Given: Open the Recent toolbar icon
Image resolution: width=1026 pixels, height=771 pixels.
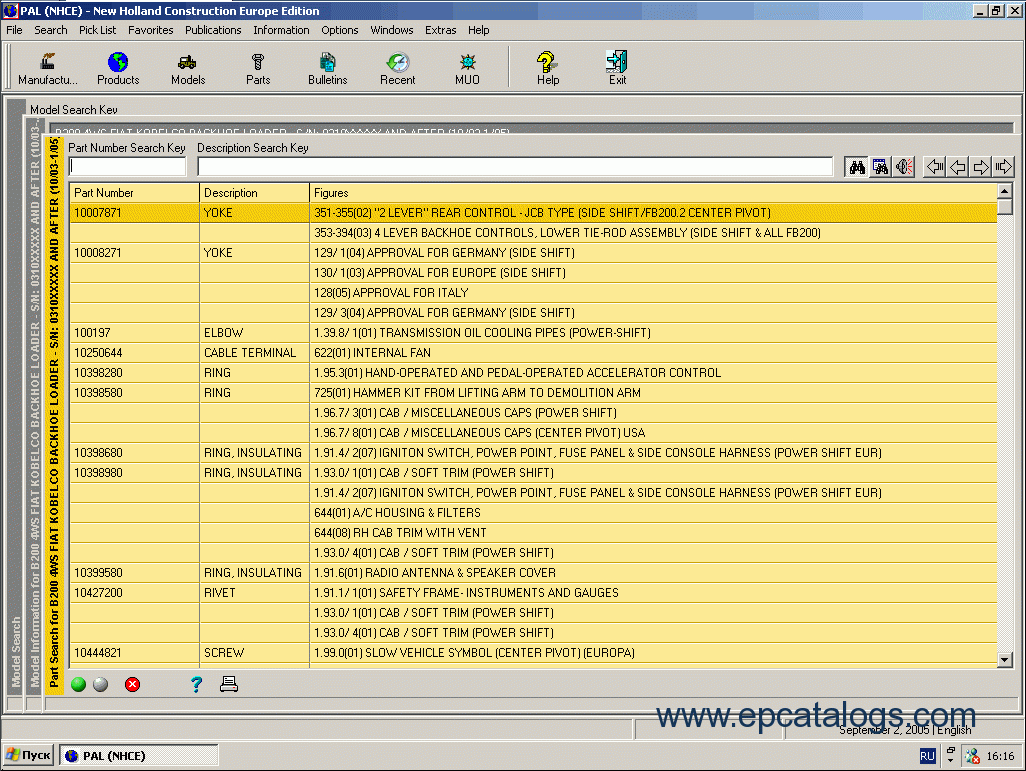Looking at the screenshot, I should point(397,68).
